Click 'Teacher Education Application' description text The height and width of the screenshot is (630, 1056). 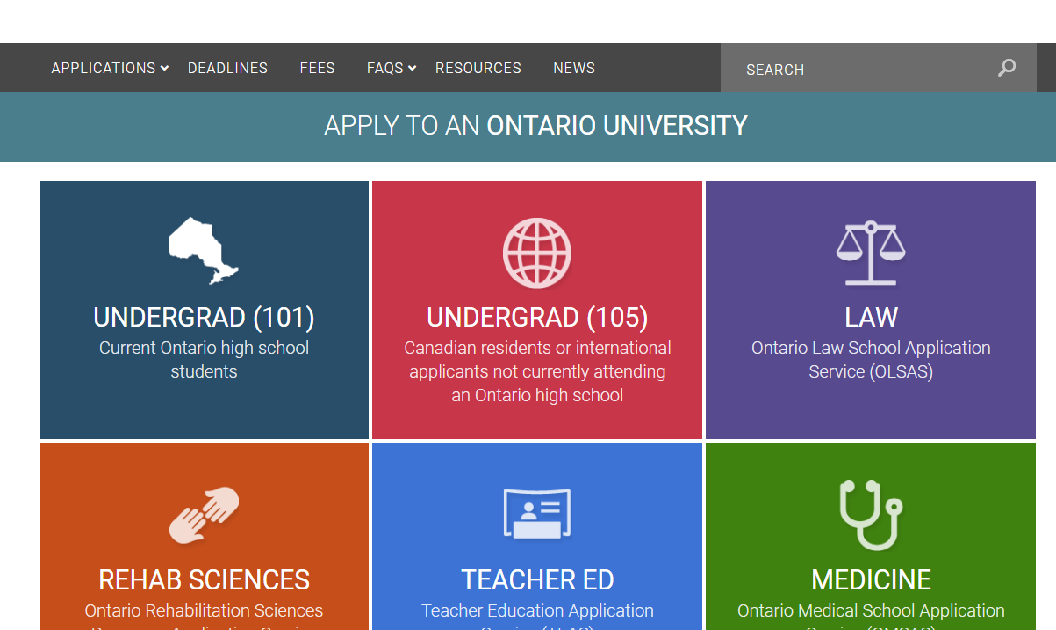coord(537,611)
